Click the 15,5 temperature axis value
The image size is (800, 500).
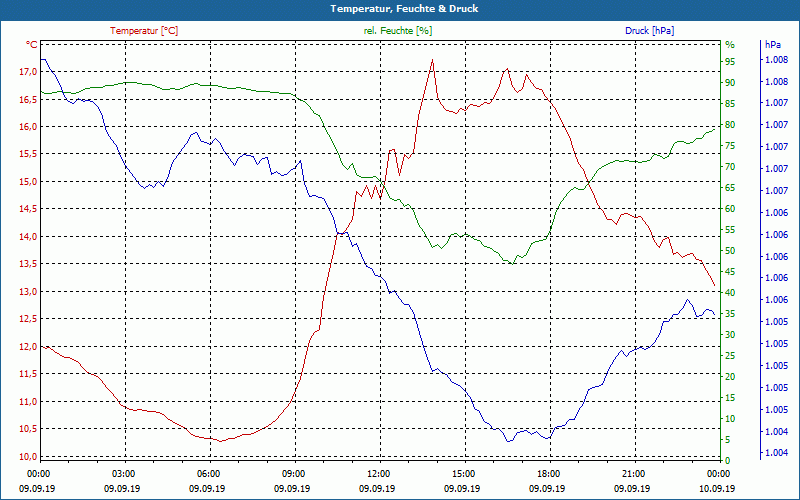[x=28, y=154]
